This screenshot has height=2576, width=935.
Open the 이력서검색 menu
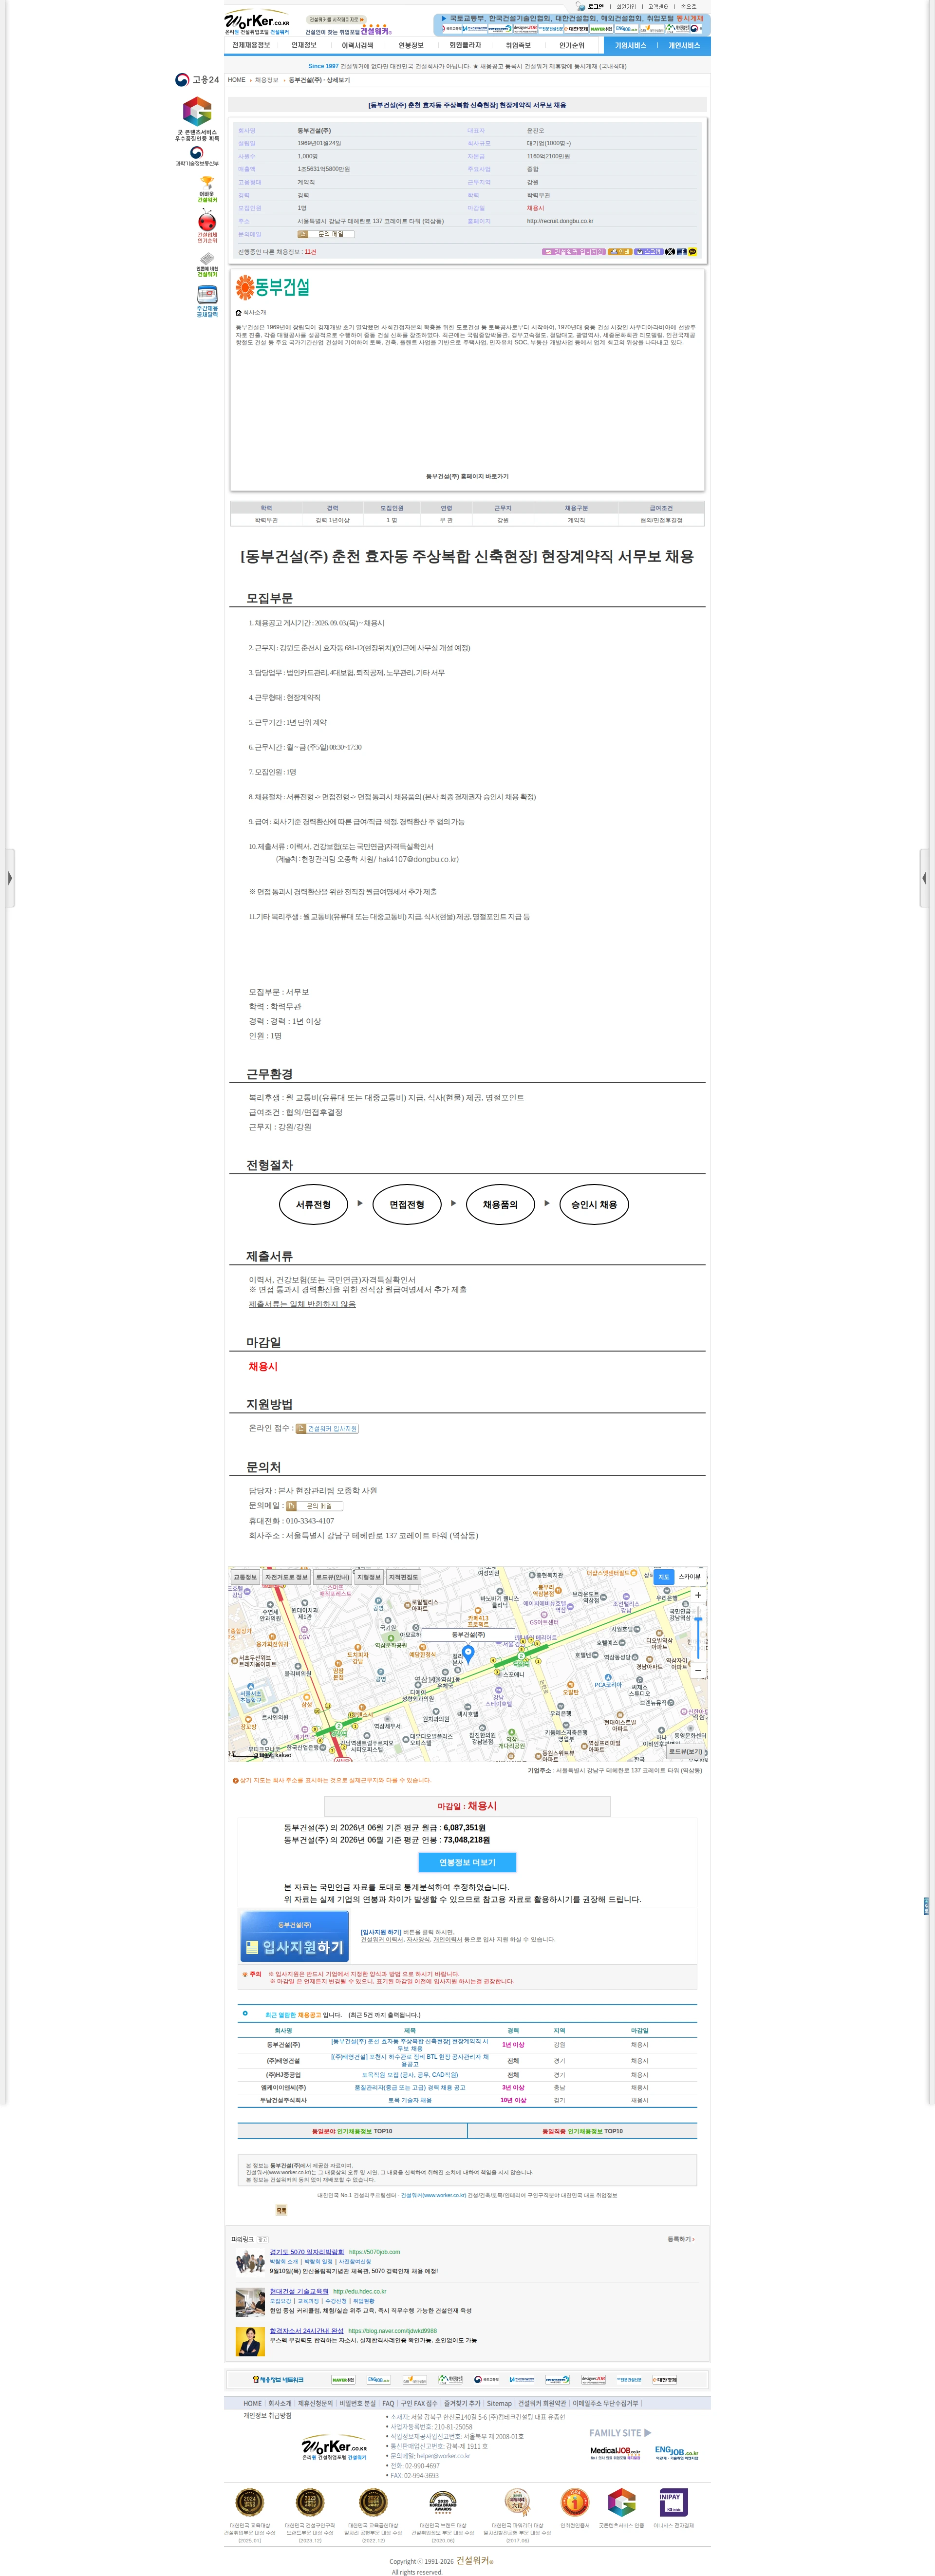(x=357, y=45)
